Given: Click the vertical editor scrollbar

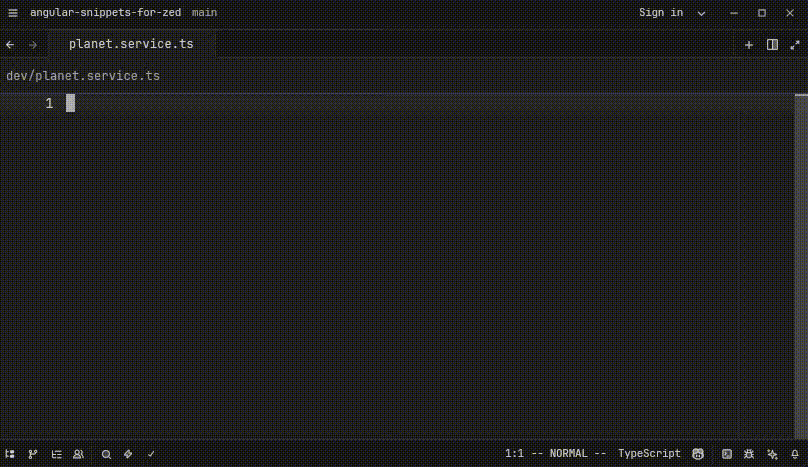Looking at the screenshot, I should 801,265.
